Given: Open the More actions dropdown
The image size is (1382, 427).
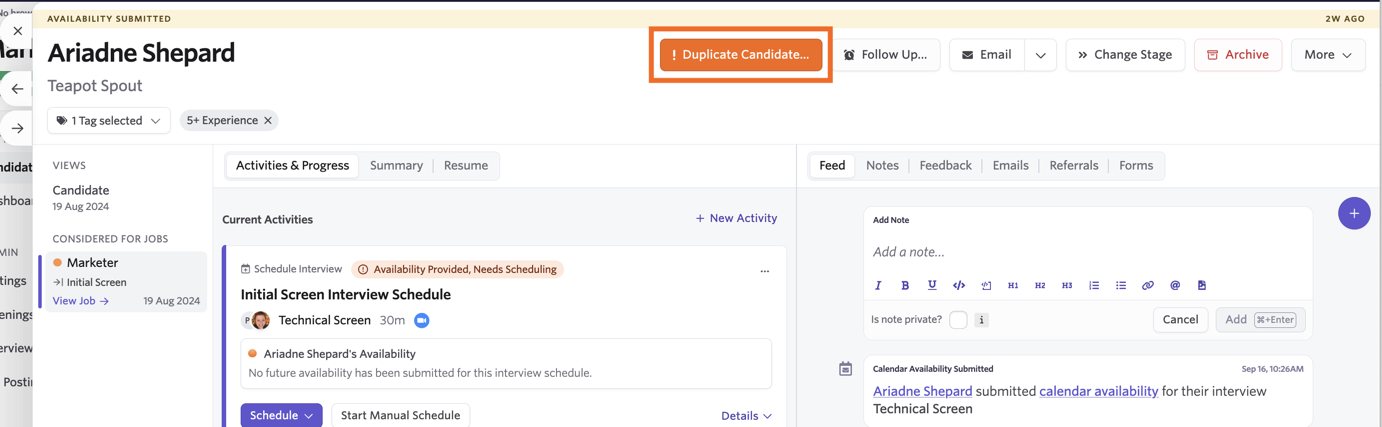Looking at the screenshot, I should (x=1328, y=55).
